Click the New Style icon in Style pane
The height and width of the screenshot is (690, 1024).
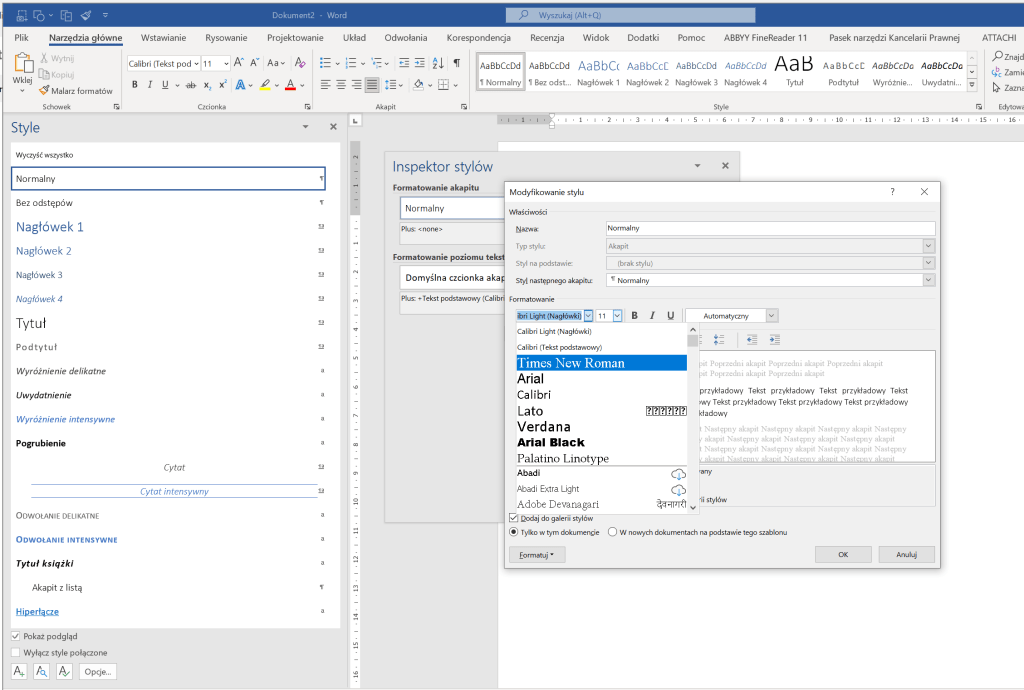point(19,671)
